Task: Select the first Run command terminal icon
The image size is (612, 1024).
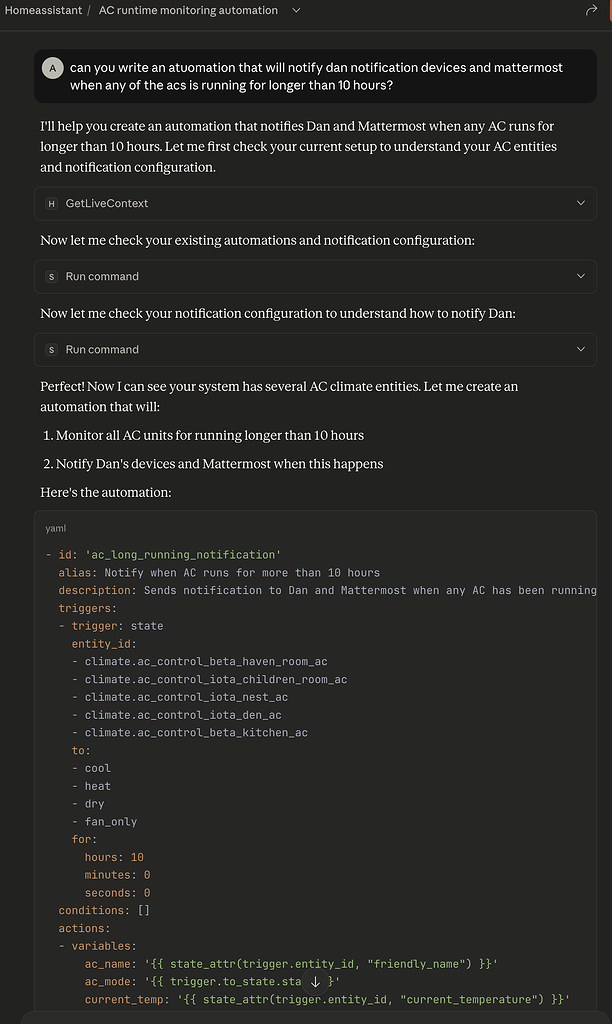Action: click(x=51, y=276)
